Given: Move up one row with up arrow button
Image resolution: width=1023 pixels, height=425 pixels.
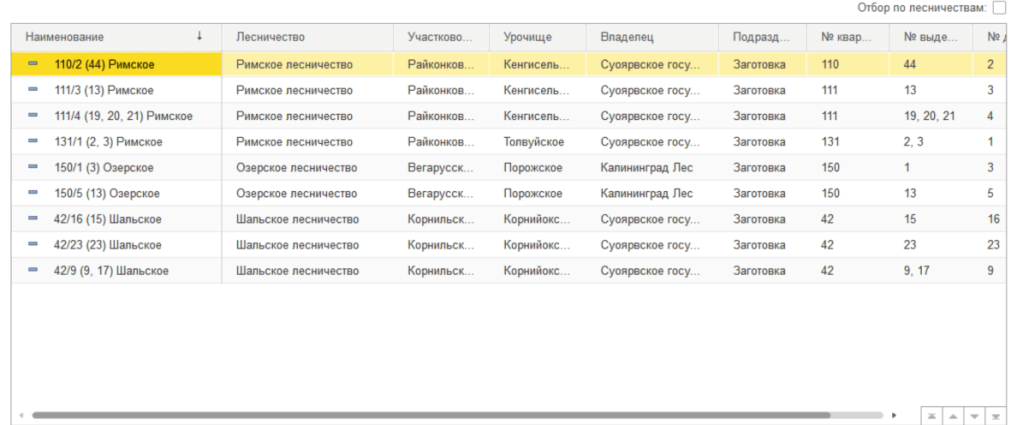Looking at the screenshot, I should pyautogui.click(x=953, y=416).
